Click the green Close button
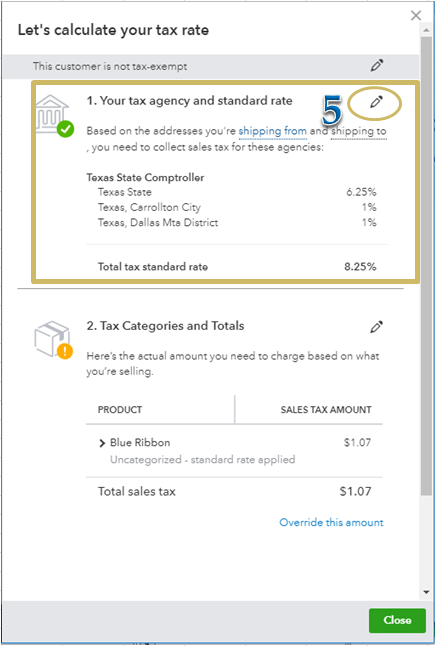Viewport: 435px width, 646px height. [x=397, y=620]
